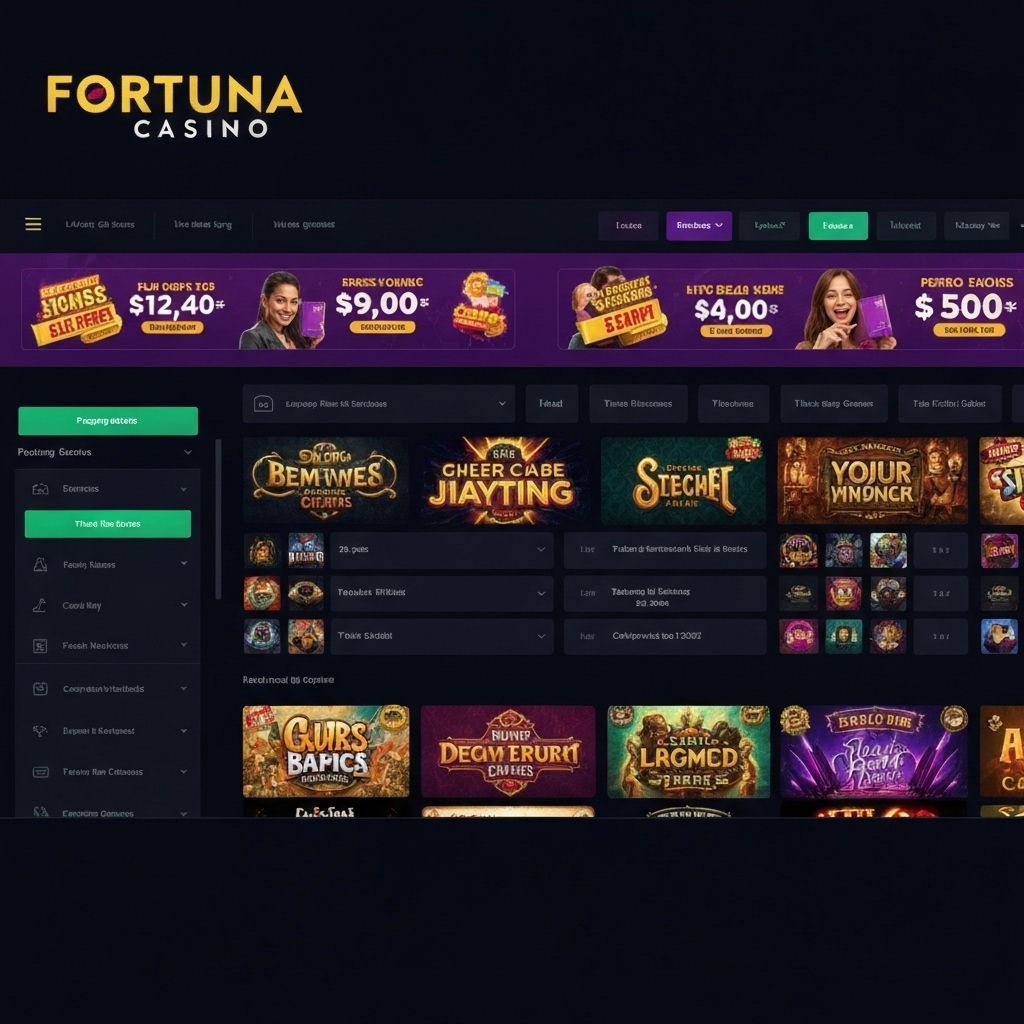The height and width of the screenshot is (1024, 1024).
Task: Click the handshake icon in the sidebar
Action: pos(40,731)
